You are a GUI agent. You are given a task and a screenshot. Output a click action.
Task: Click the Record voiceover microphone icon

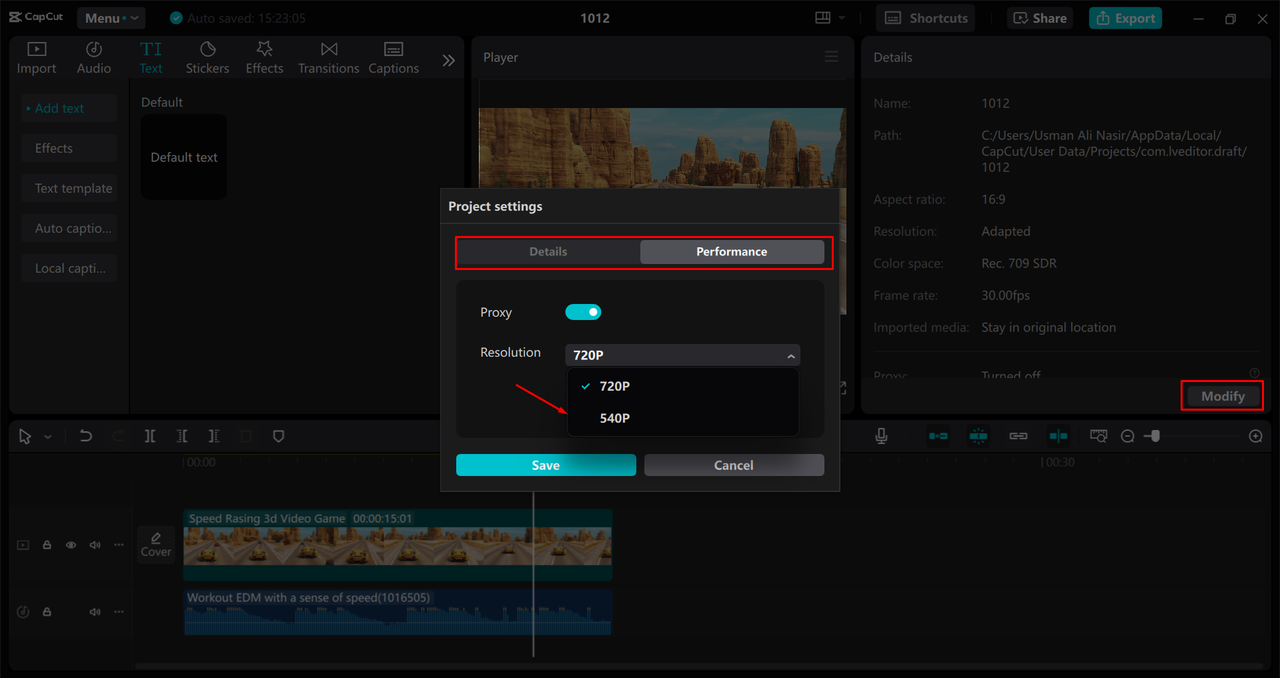point(881,436)
